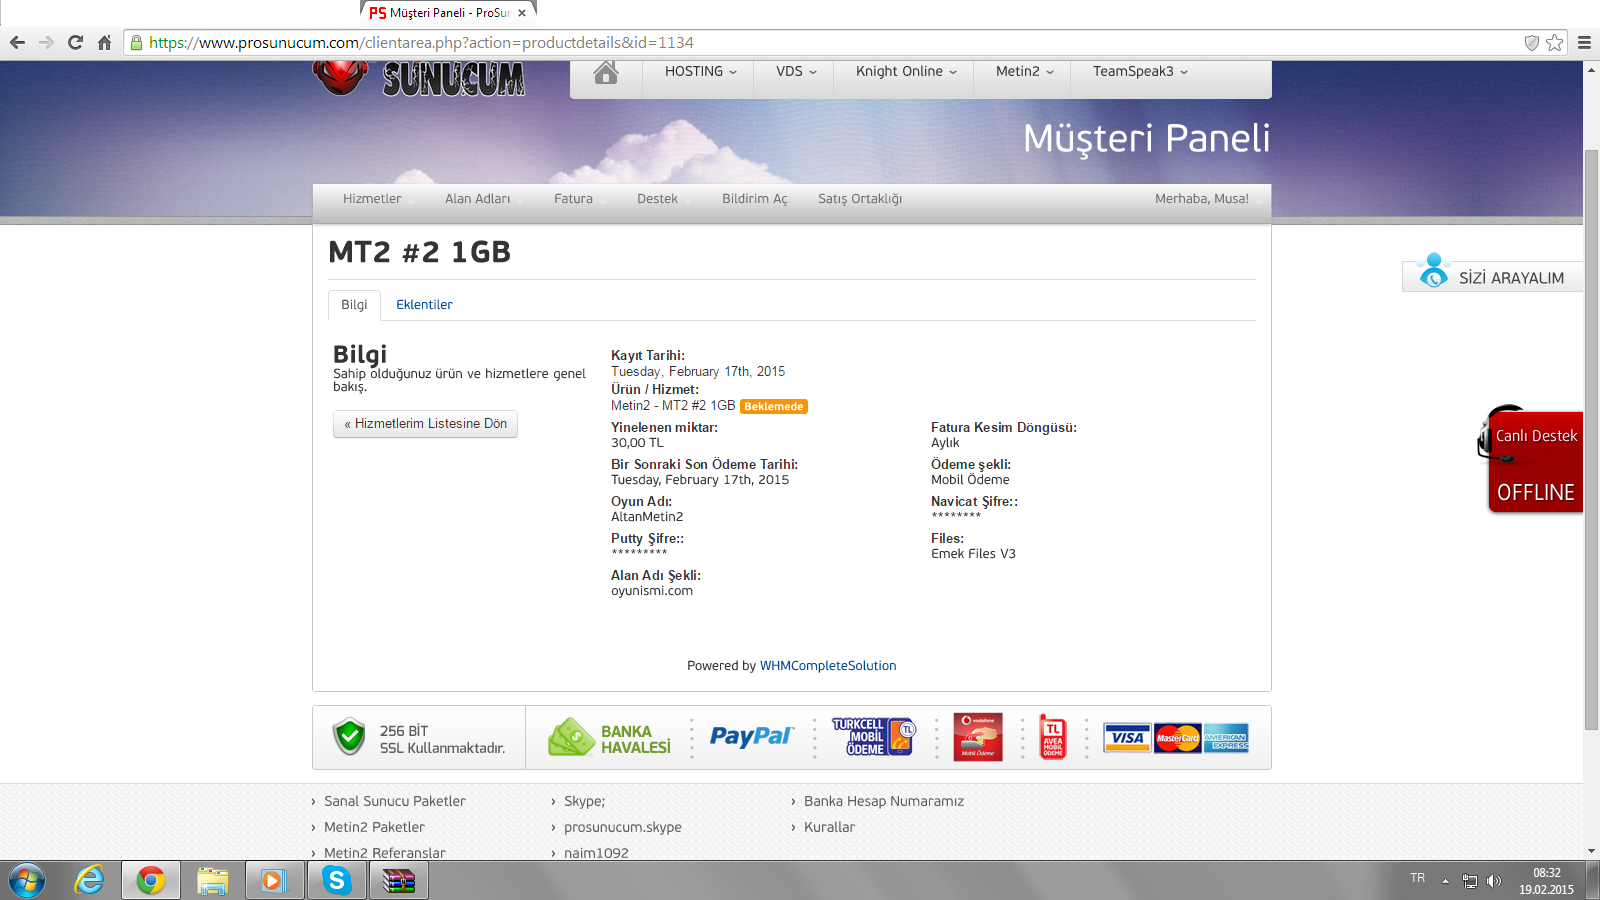This screenshot has height=900, width=1600.
Task: Open Windows Explorer folder on taskbar
Action: coord(213,881)
